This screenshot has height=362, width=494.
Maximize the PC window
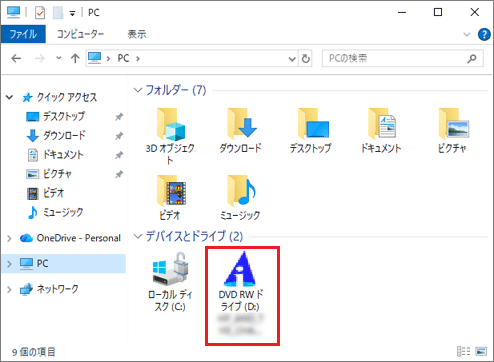(438, 12)
